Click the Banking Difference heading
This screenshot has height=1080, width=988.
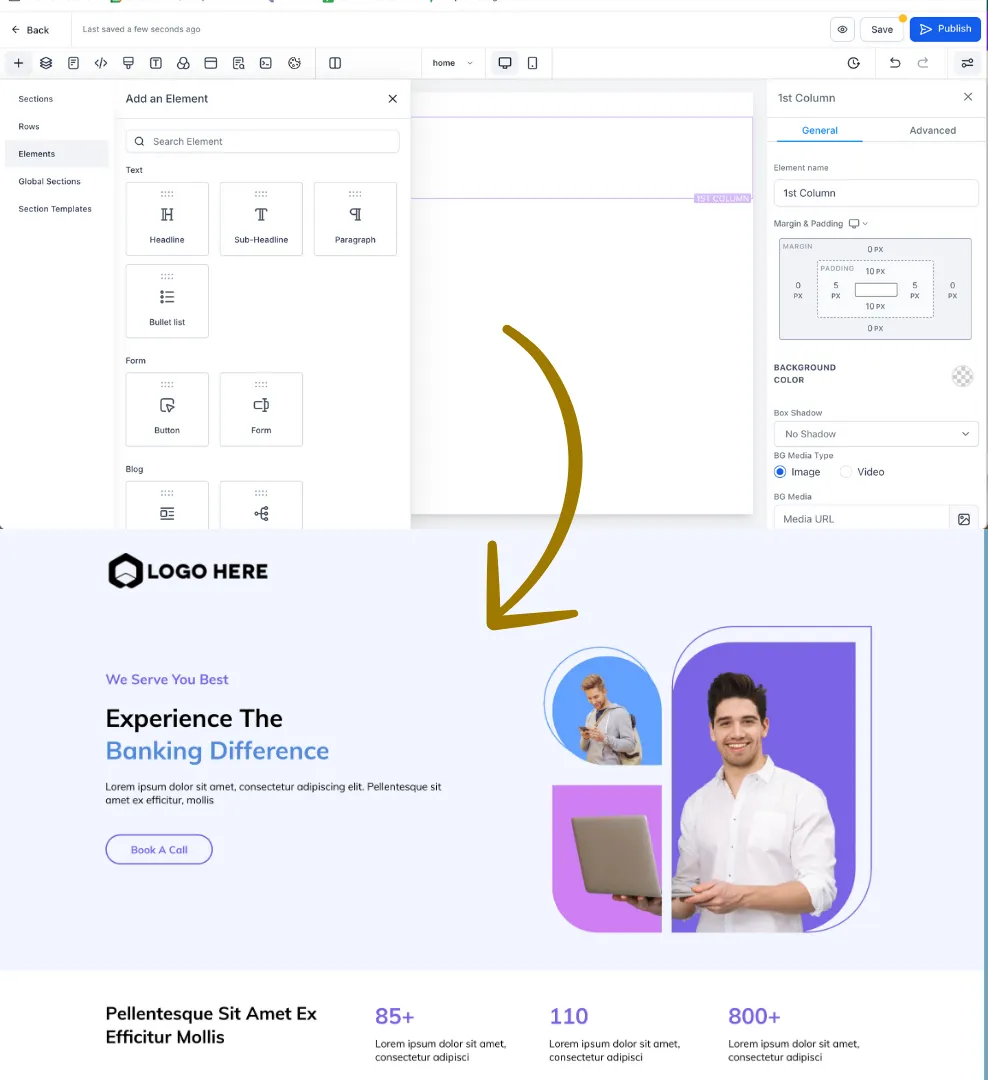click(218, 751)
